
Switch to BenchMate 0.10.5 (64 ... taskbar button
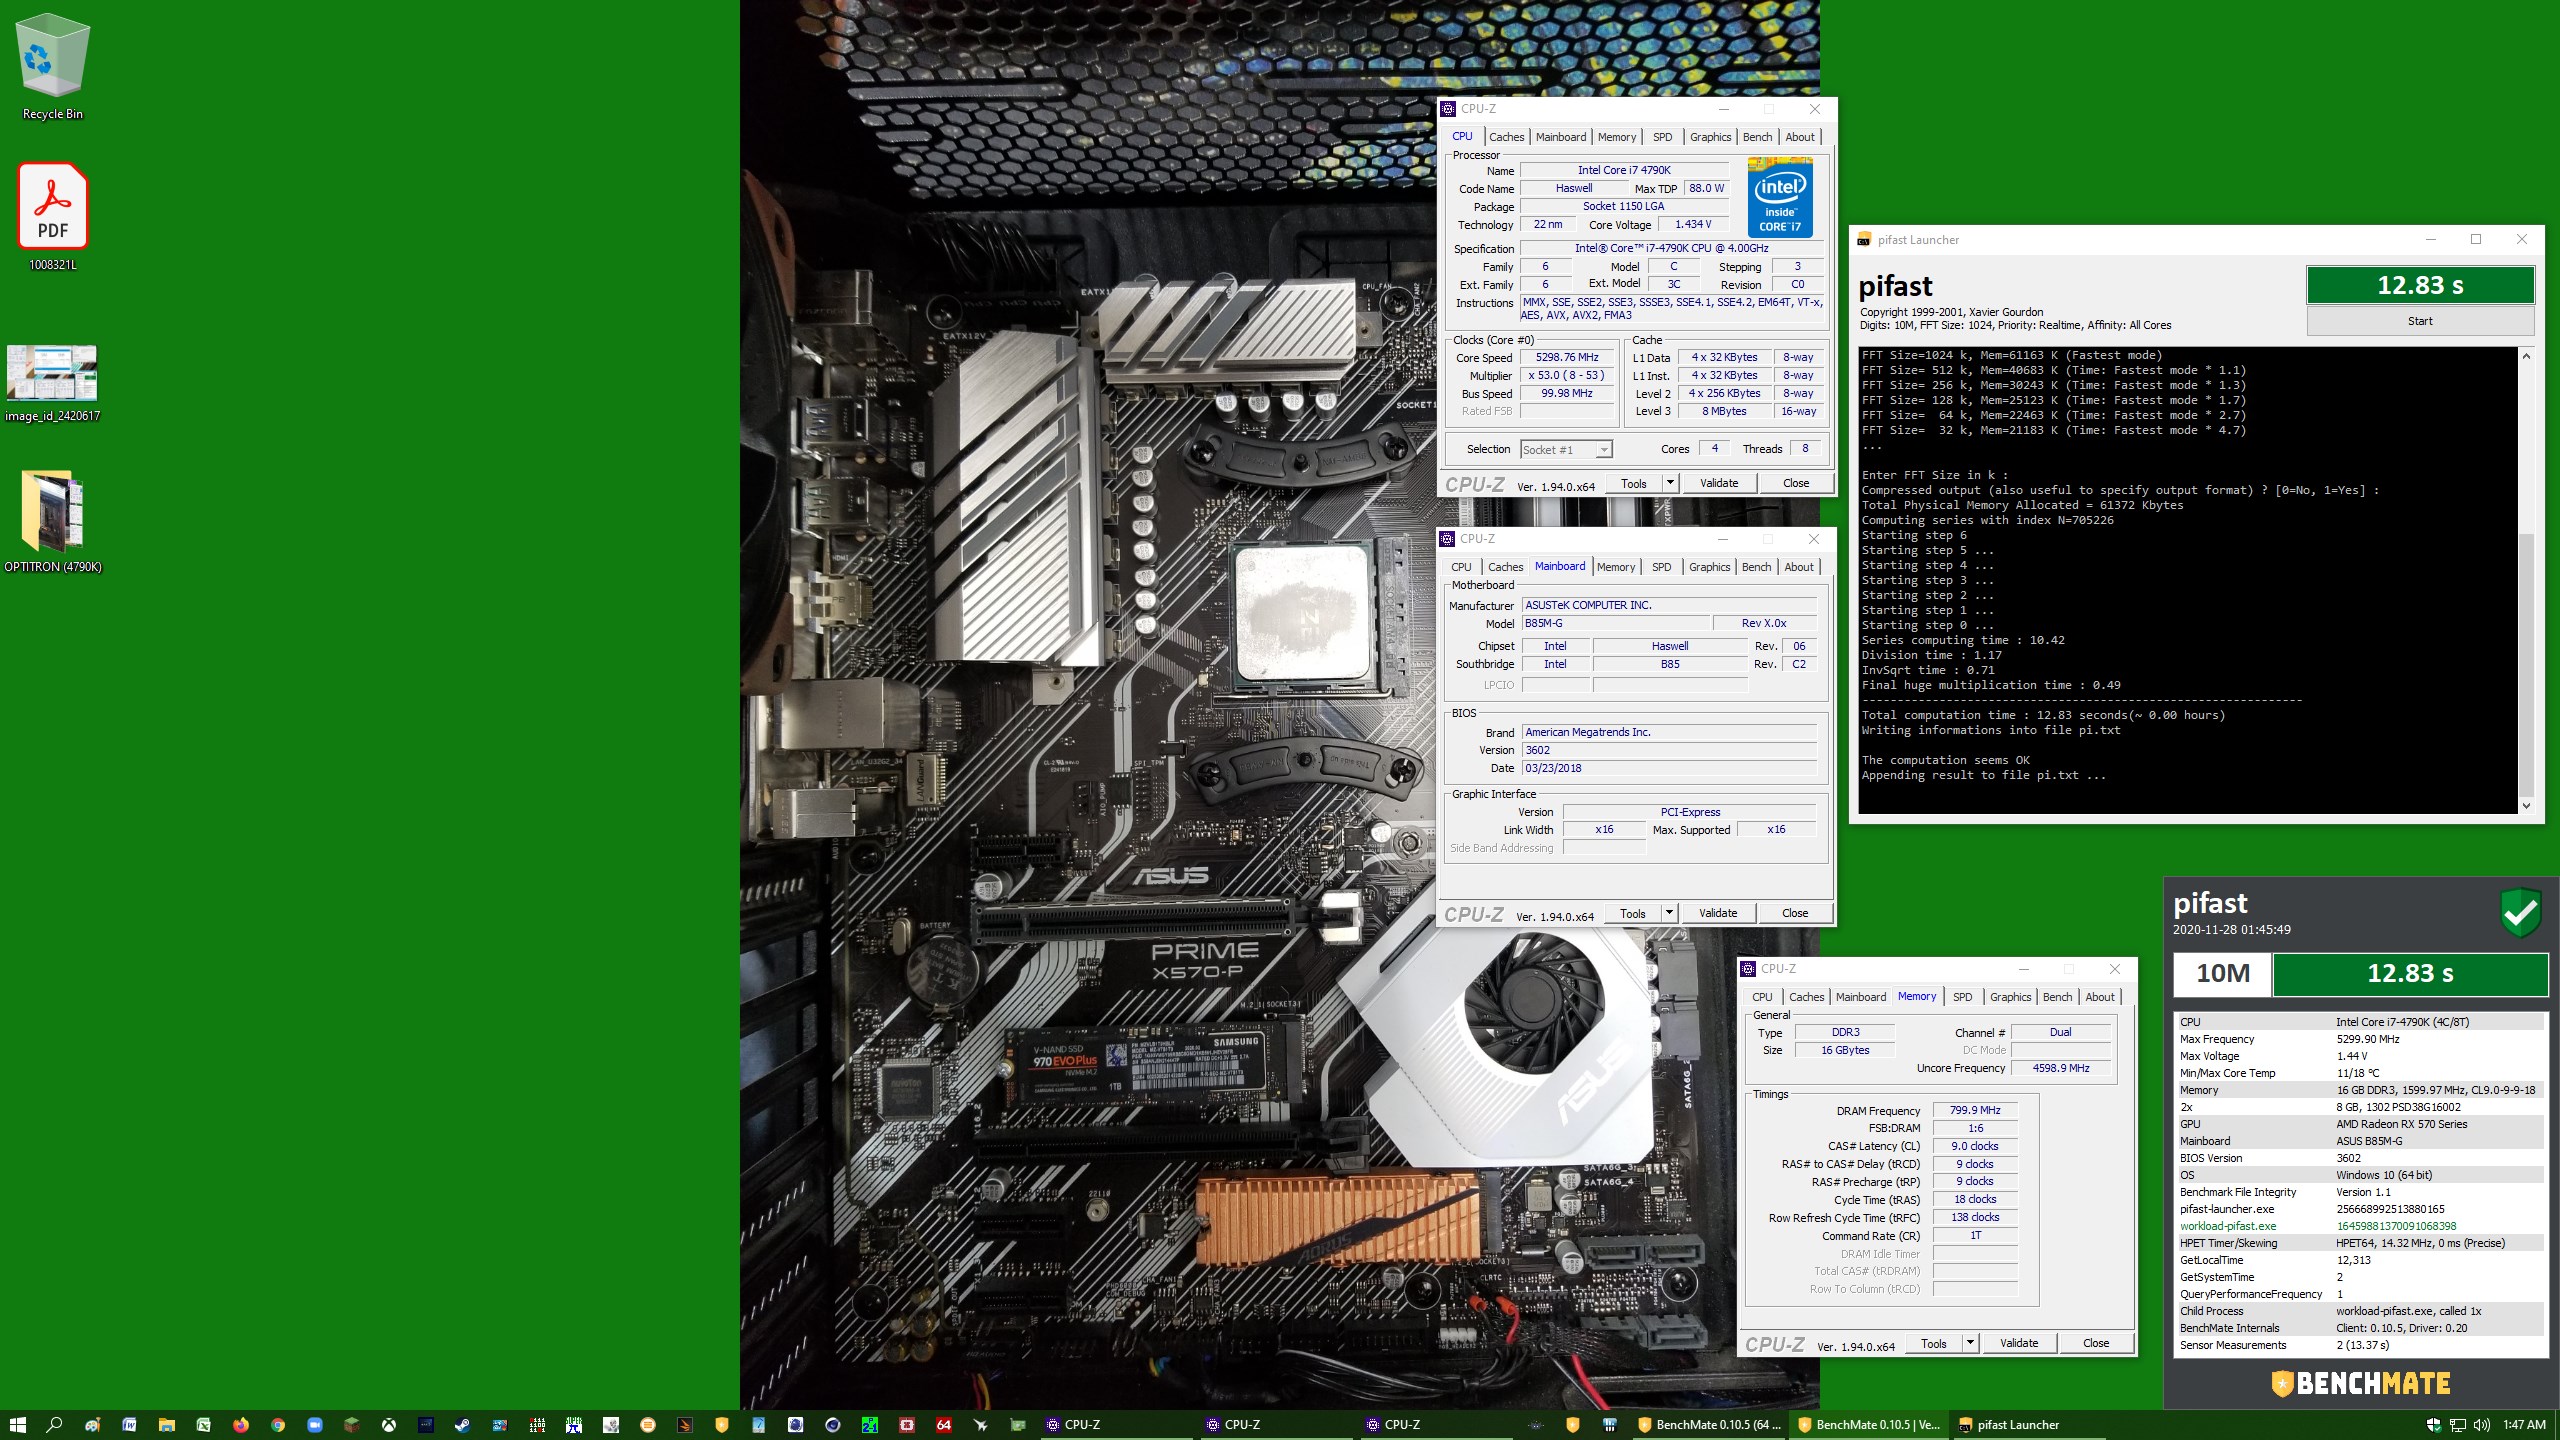coord(1710,1424)
